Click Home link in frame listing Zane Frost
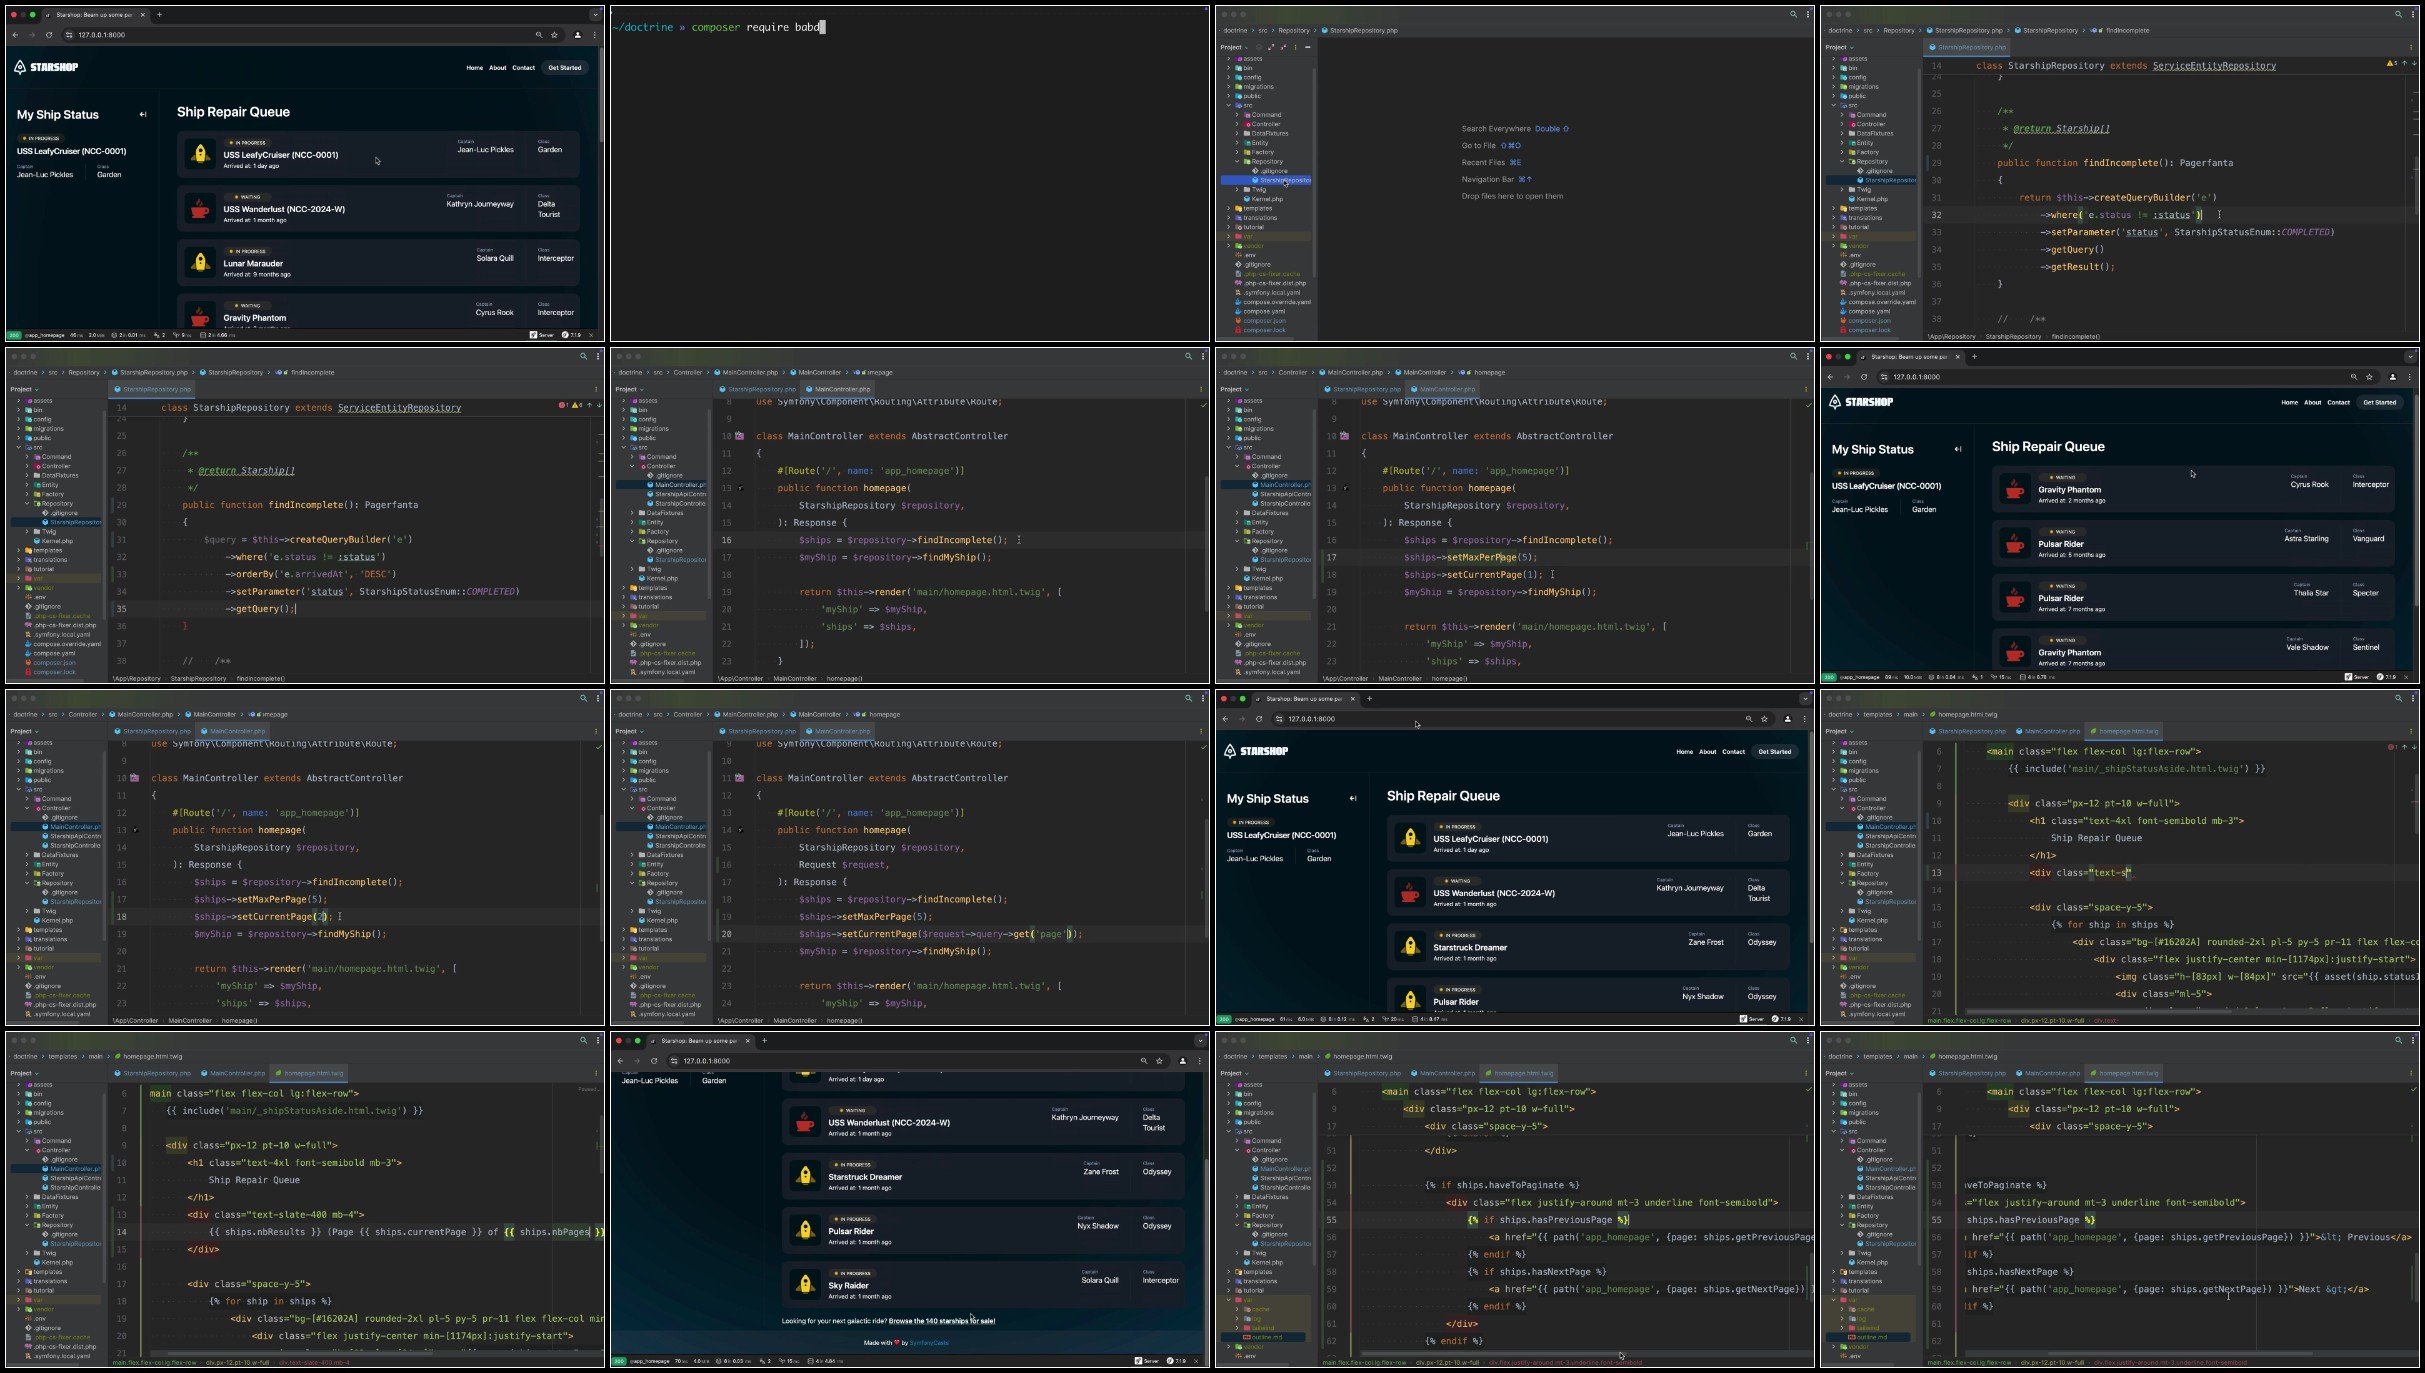The width and height of the screenshot is (2425, 1373). [x=1685, y=752]
